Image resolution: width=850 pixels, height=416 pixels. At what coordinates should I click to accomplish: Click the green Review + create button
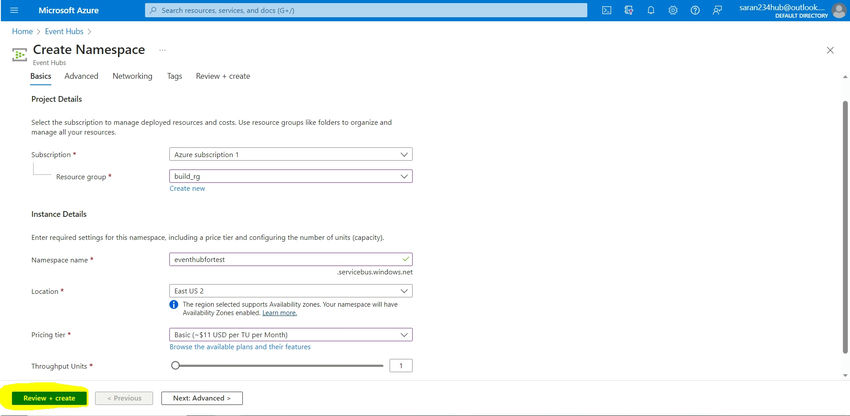49,398
